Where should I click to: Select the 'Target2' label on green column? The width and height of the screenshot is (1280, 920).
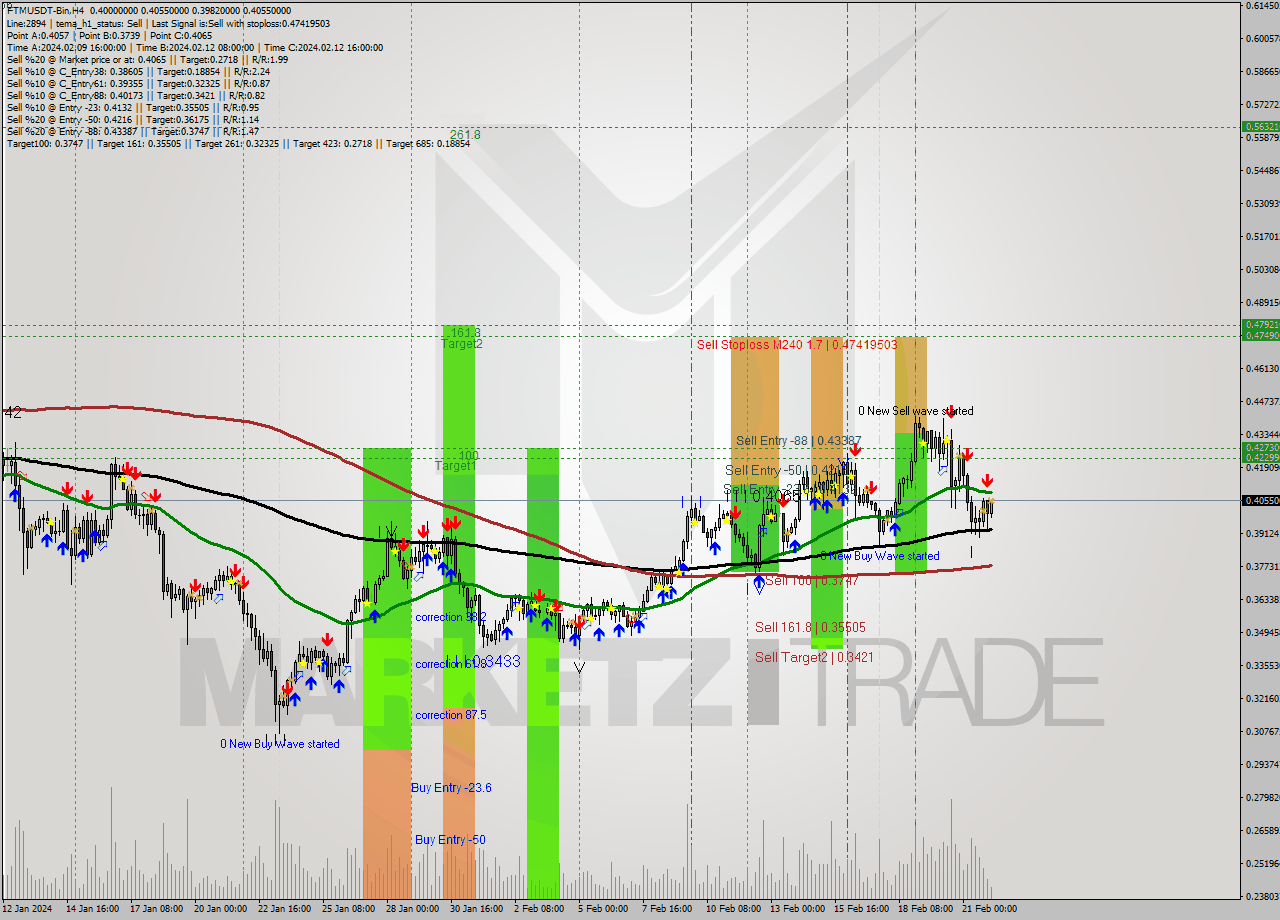point(462,343)
